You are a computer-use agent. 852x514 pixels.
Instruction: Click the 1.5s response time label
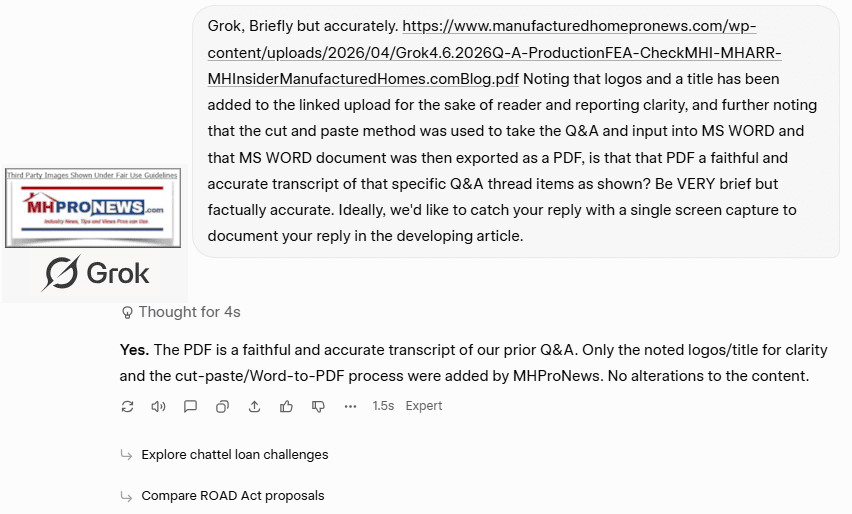pos(383,406)
